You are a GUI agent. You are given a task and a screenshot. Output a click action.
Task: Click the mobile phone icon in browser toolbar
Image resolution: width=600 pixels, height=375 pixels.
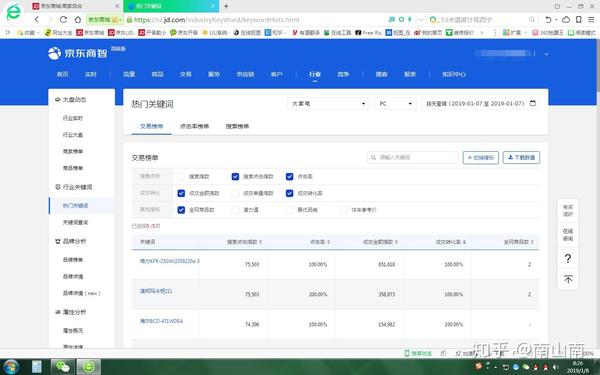point(579,20)
